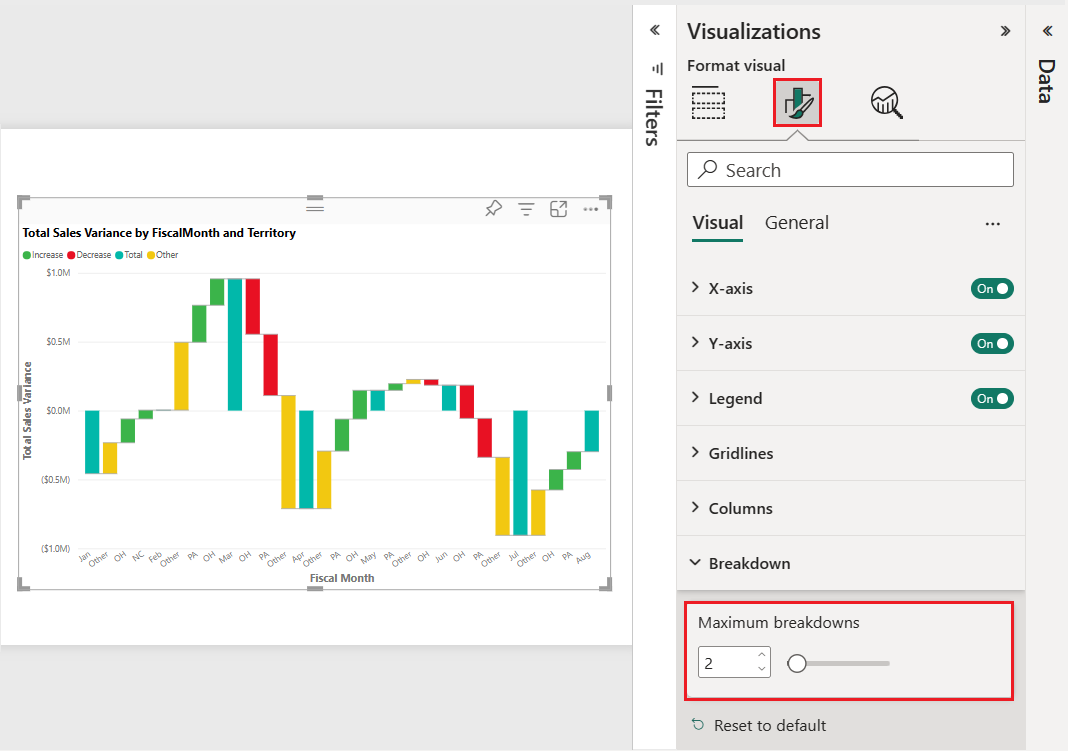Open the ellipsis menu beside General tab
The width and height of the screenshot is (1068, 751).
point(992,224)
